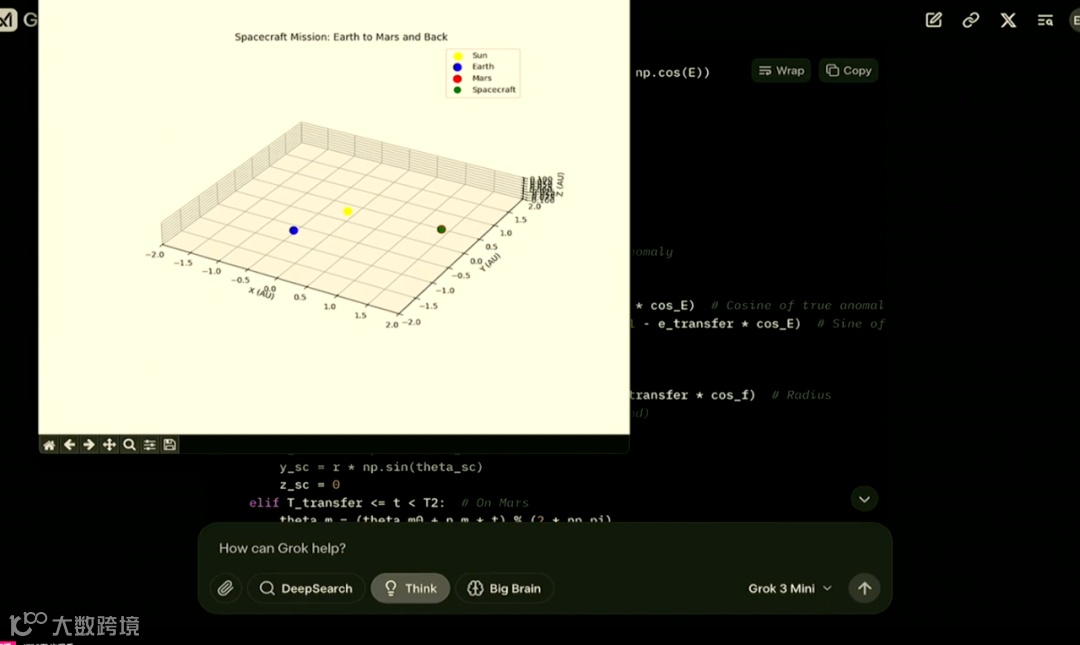Click the xAI logo in top corner

[x=7, y=20]
